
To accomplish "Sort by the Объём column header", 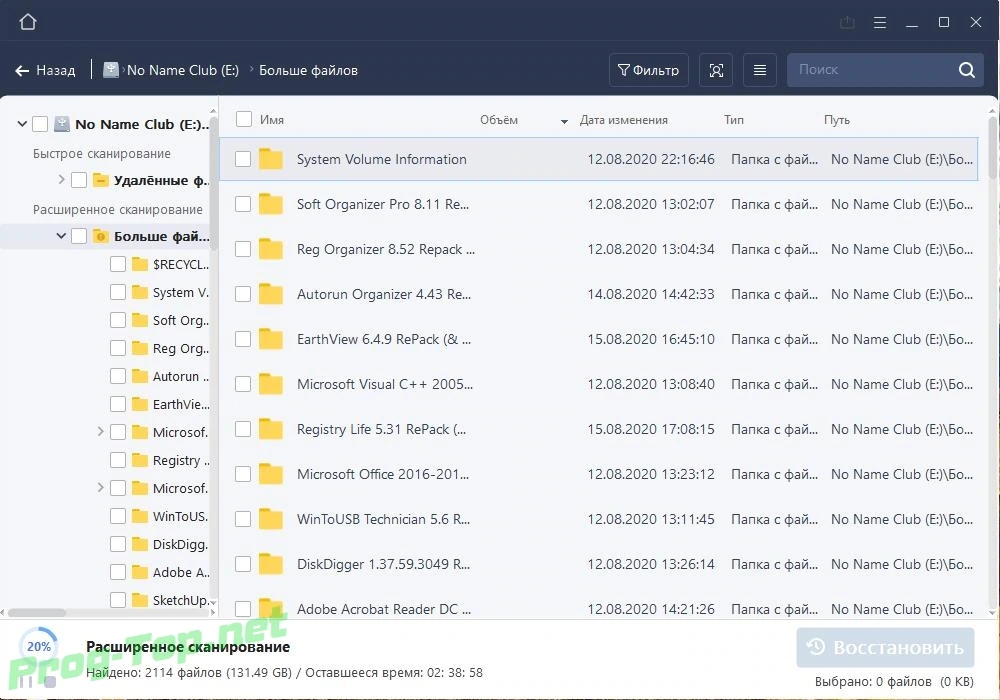I will click(499, 120).
